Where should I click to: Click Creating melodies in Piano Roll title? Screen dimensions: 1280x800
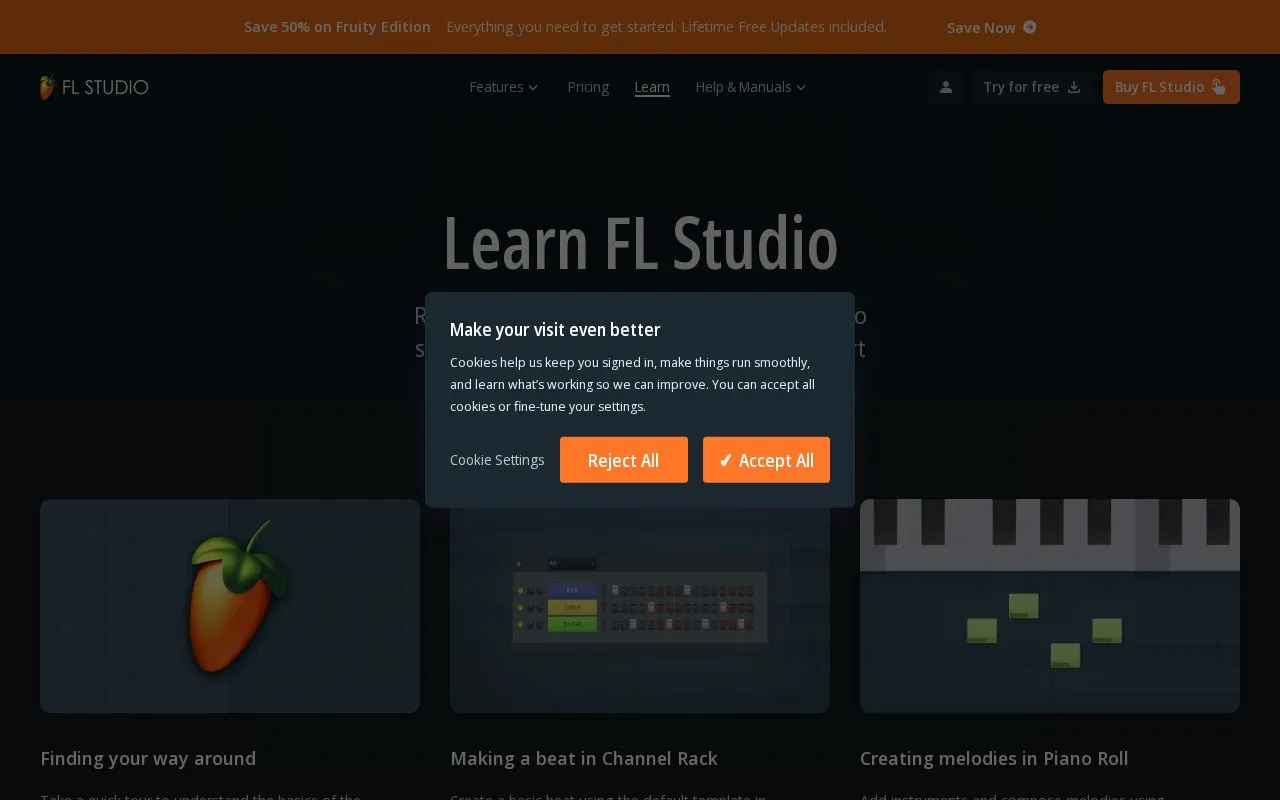click(994, 759)
